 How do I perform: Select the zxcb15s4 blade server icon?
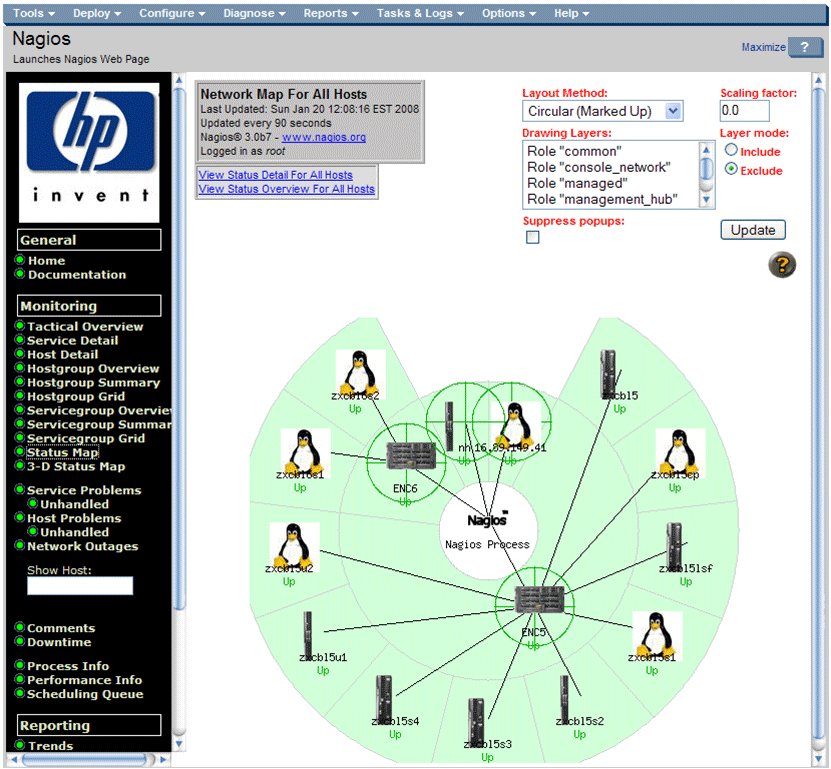click(x=384, y=700)
